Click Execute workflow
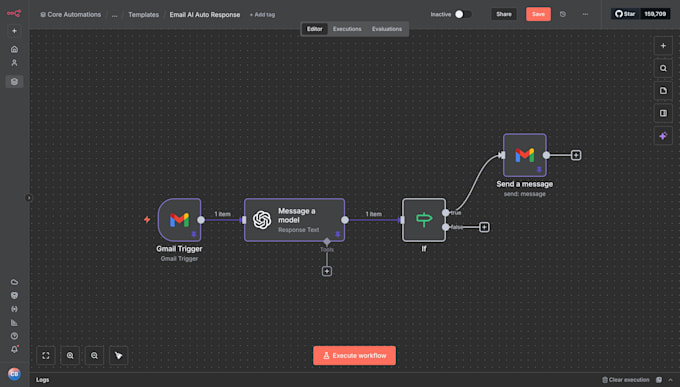 click(354, 355)
